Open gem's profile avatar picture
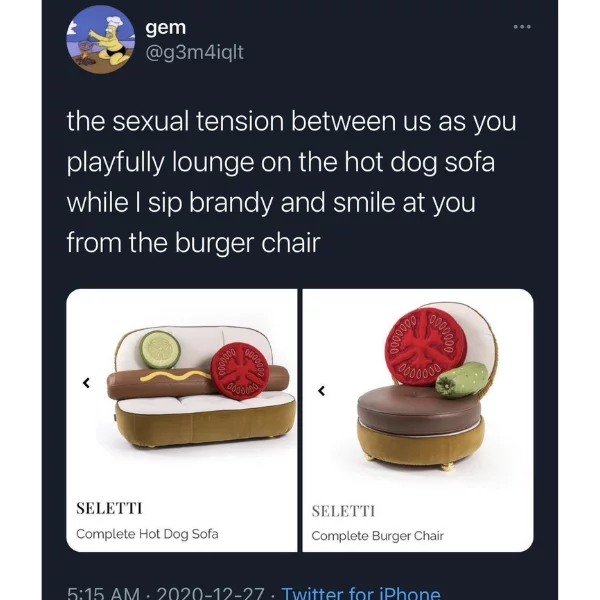 tap(101, 39)
